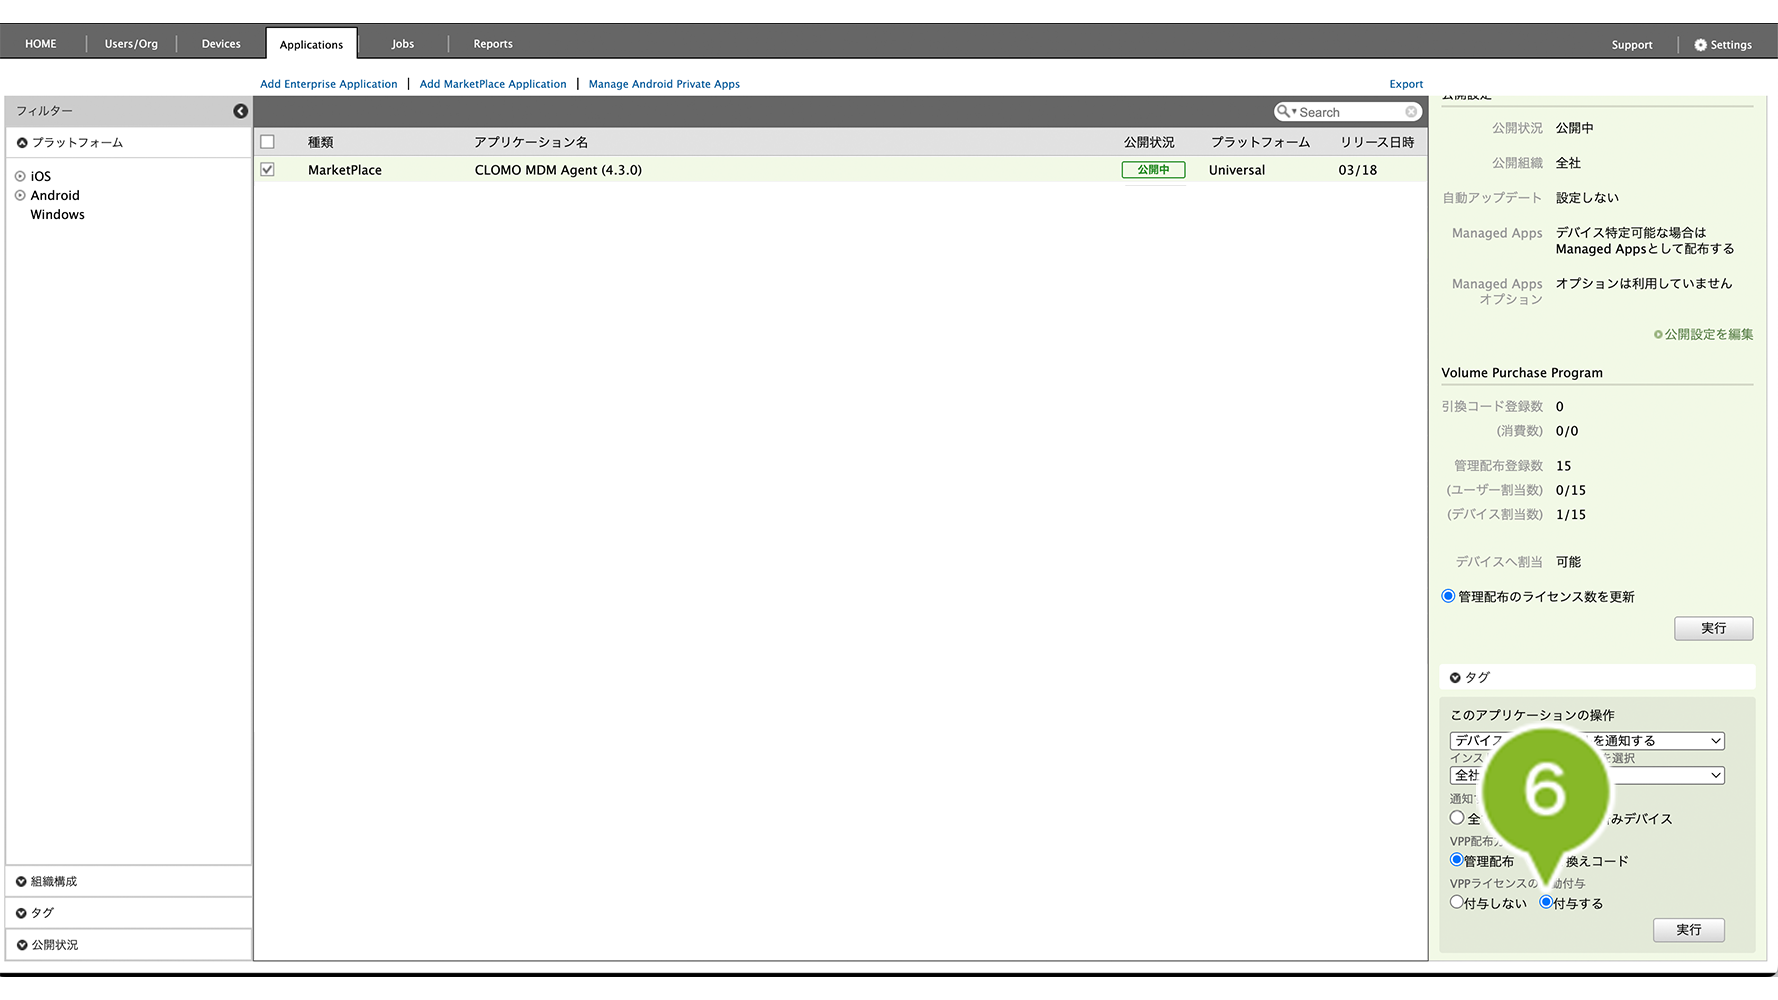Screen dimensions: 1778x1000
Task: Sort by 公開状況 column header
Action: pos(1149,142)
